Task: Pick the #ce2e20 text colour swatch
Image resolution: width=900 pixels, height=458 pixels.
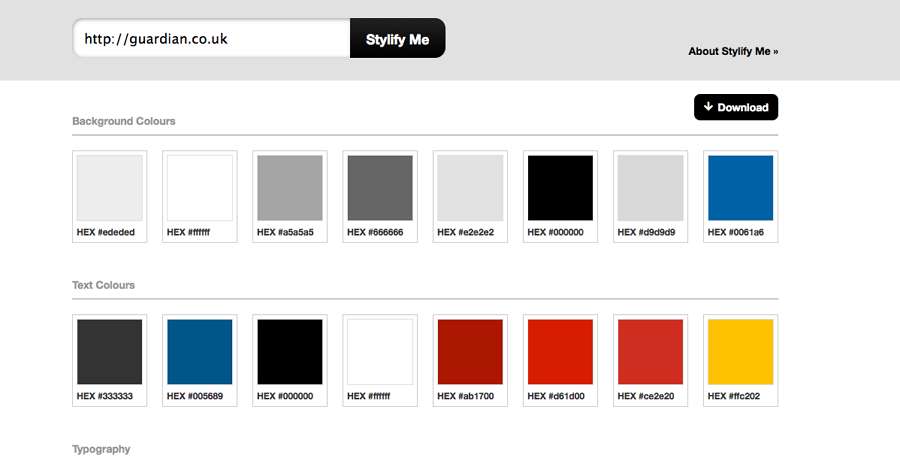Action: [x=650, y=360]
